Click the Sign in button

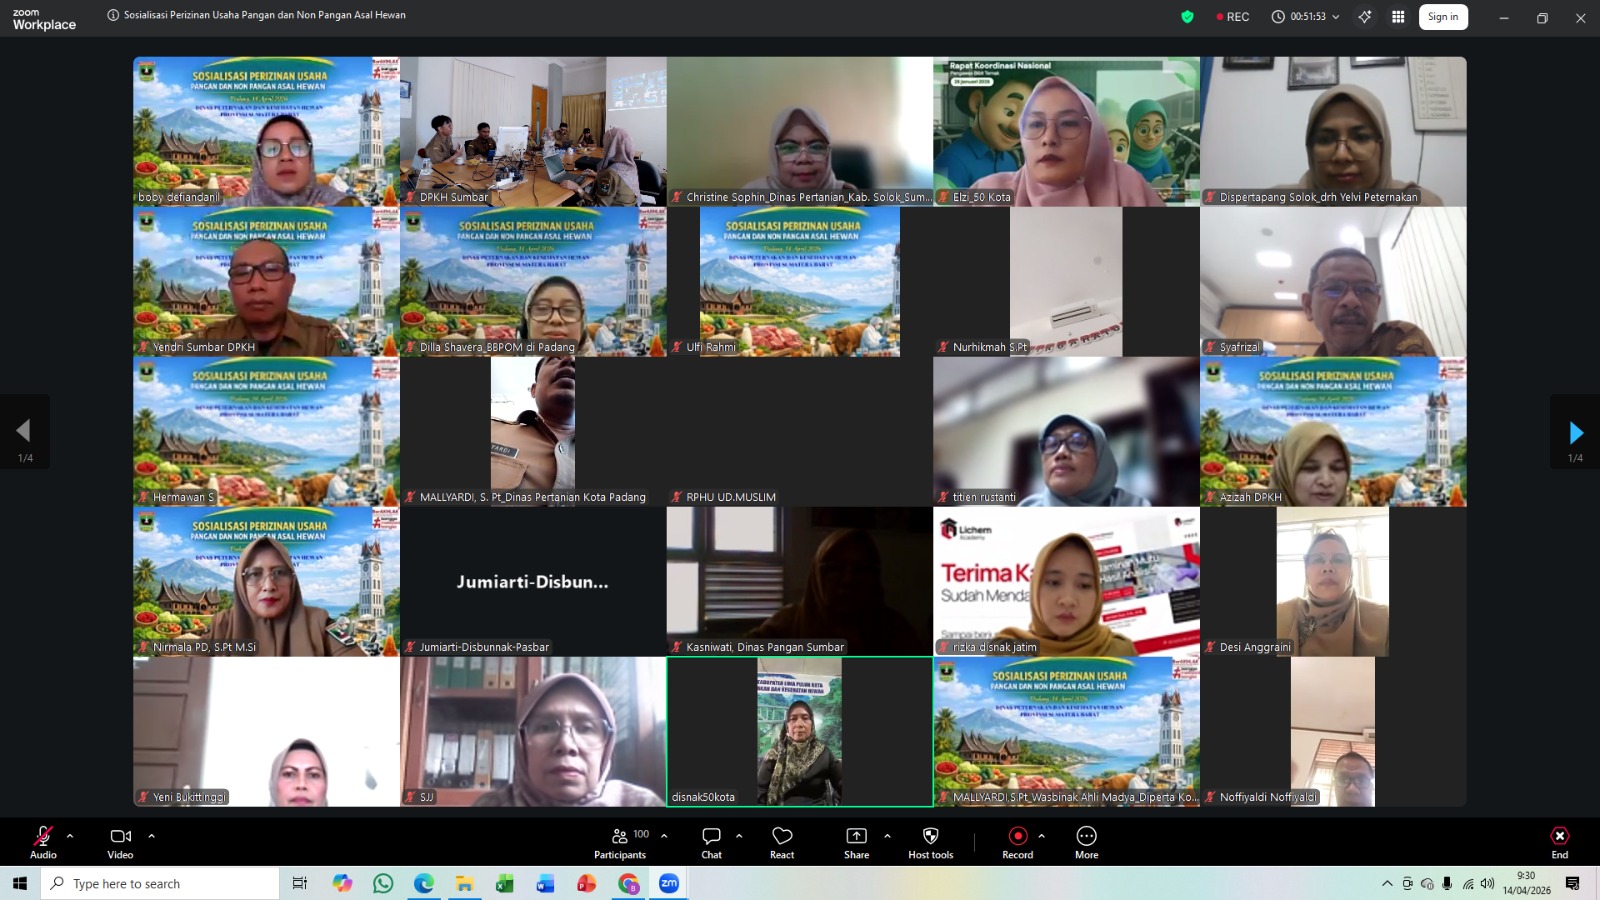coord(1442,17)
